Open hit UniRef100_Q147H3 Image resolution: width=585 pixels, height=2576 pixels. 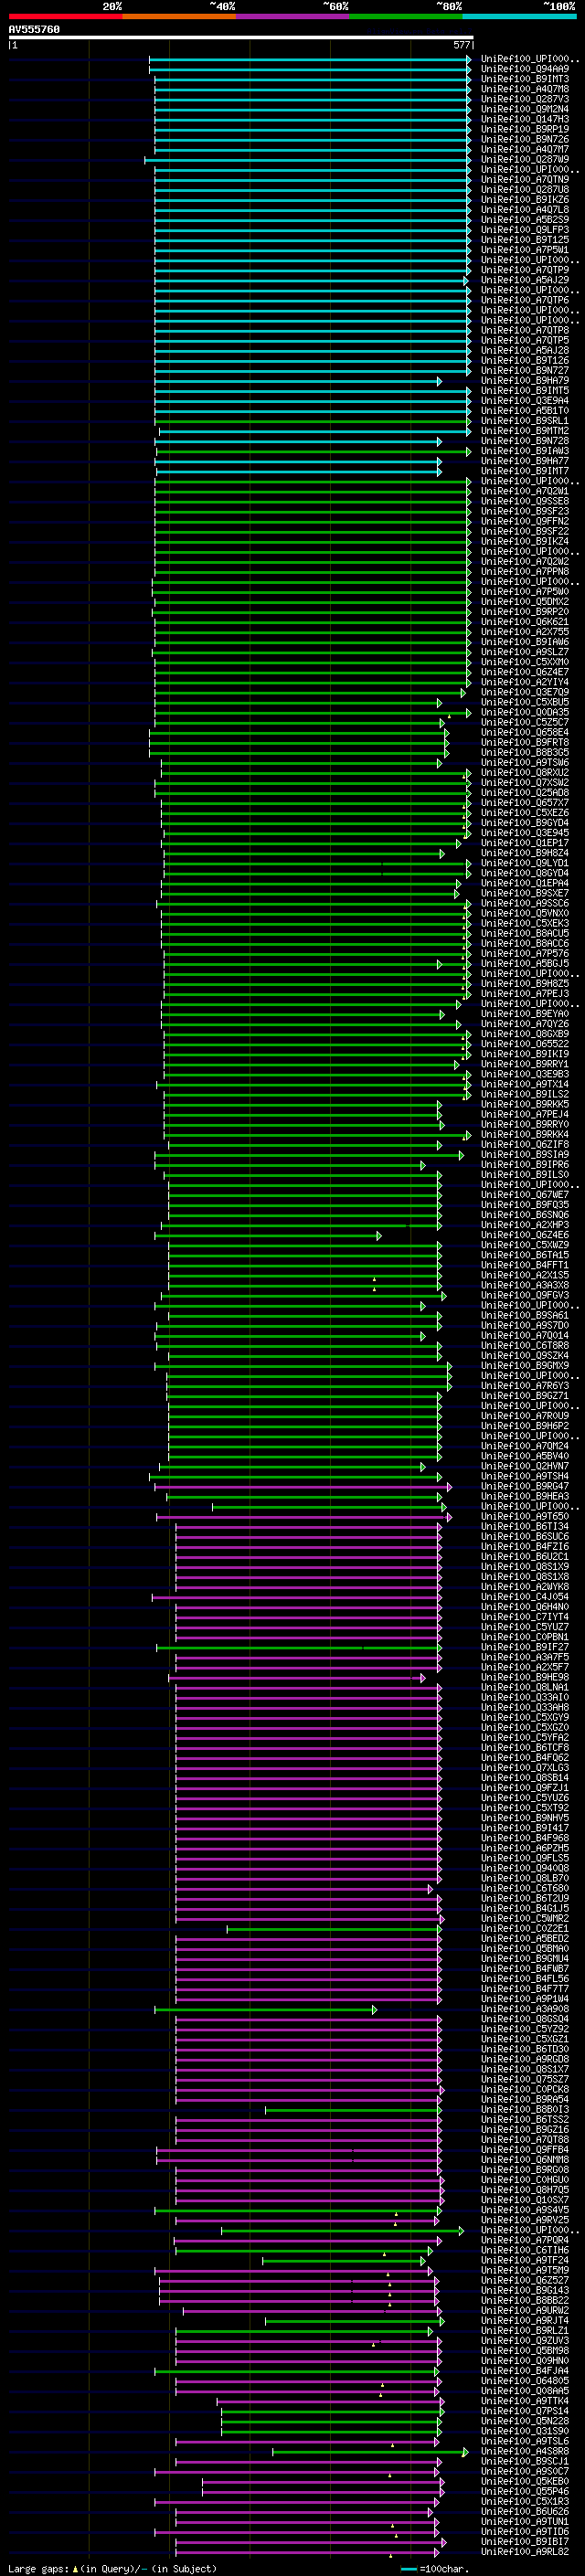click(x=525, y=119)
